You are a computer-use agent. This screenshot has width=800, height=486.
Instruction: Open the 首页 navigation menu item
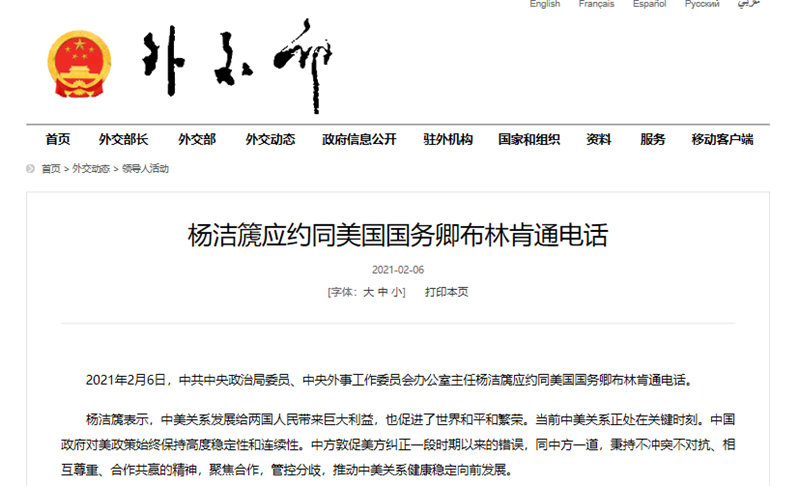(58, 140)
